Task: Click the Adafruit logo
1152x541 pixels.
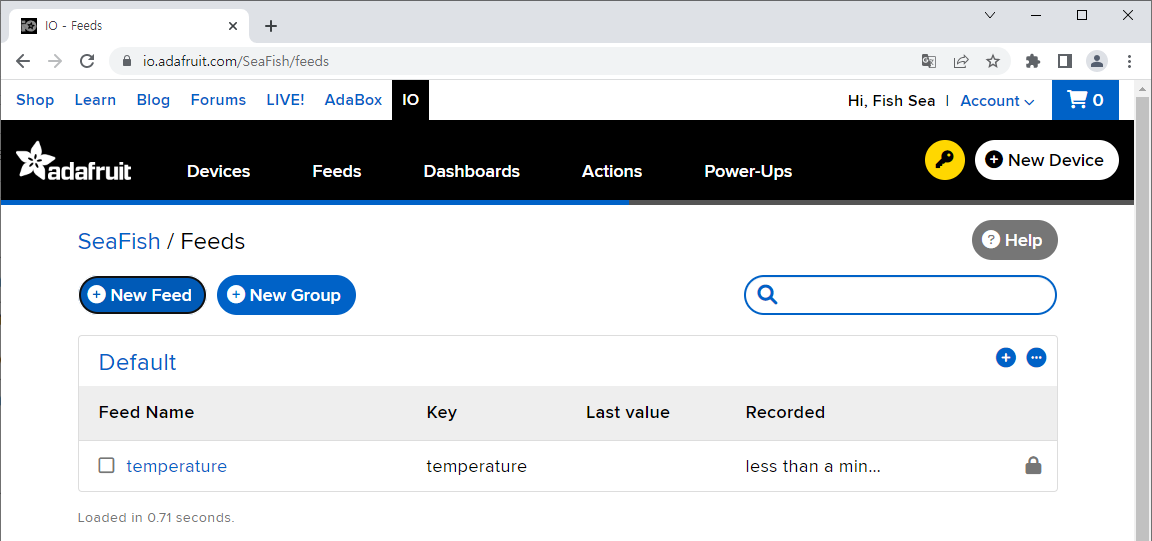Action: point(73,161)
